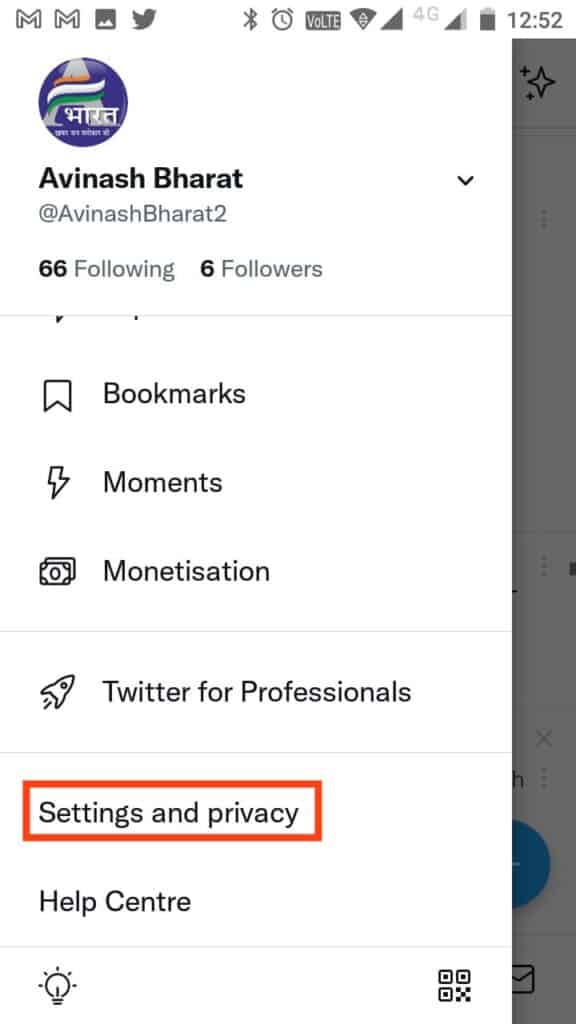
Task: Tap the messages envelope icon
Action: click(524, 980)
